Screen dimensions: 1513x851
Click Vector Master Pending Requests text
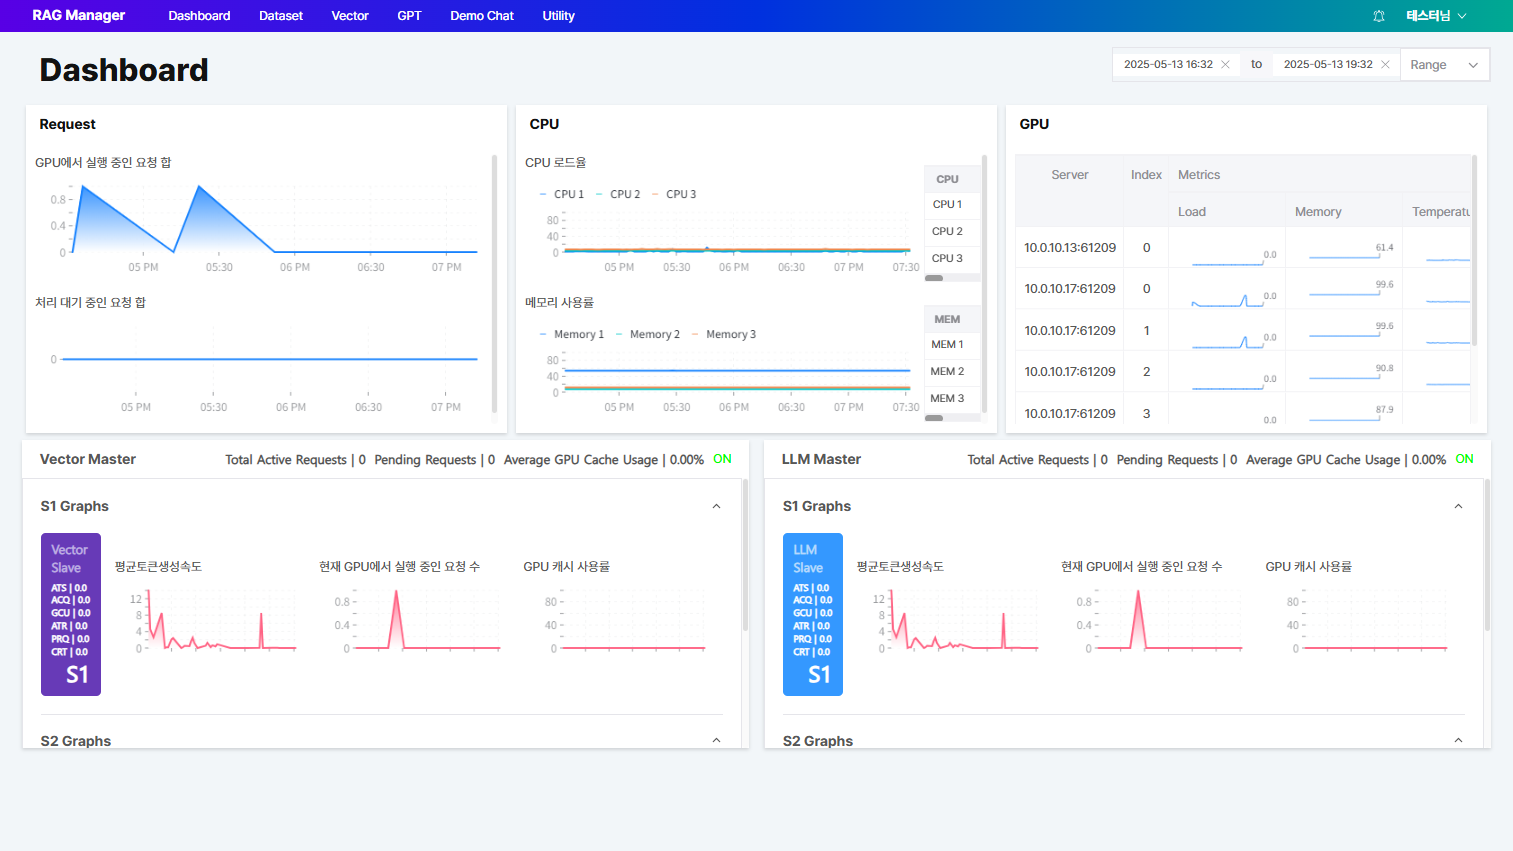(x=435, y=460)
